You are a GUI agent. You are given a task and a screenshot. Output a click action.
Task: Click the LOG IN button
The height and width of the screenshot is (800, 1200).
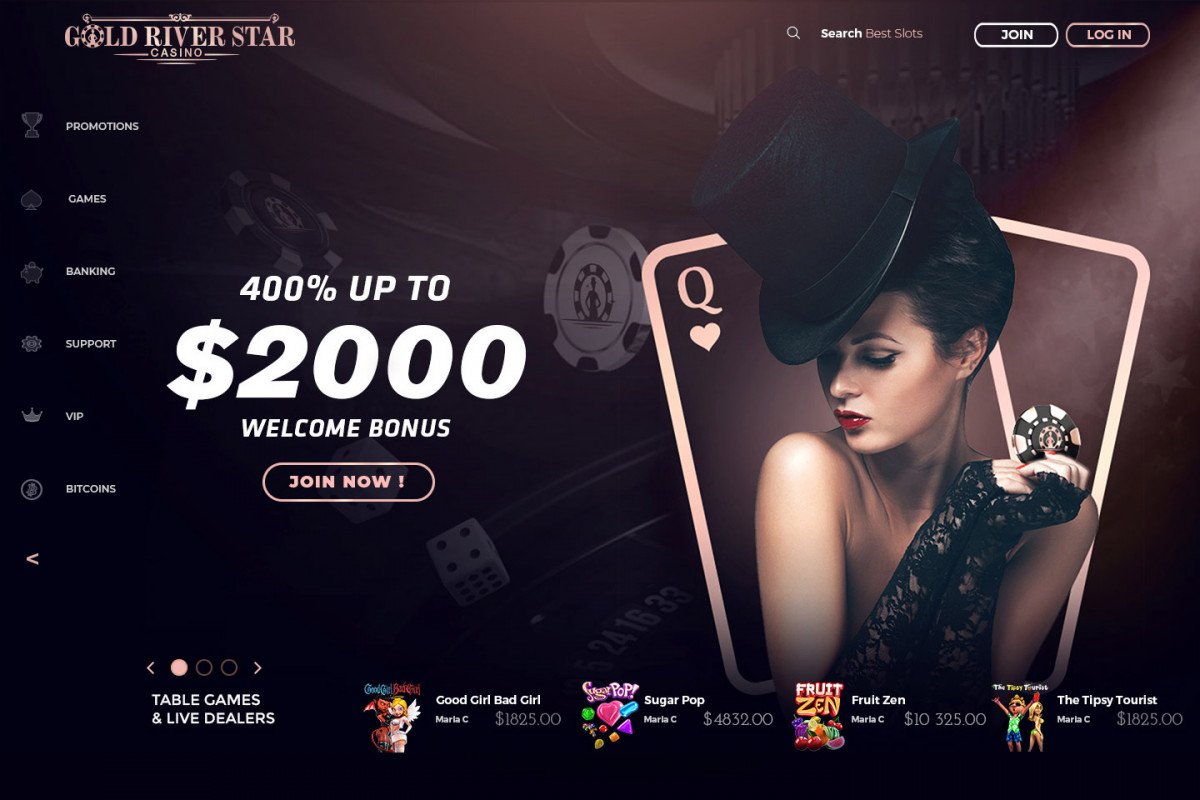pos(1108,35)
